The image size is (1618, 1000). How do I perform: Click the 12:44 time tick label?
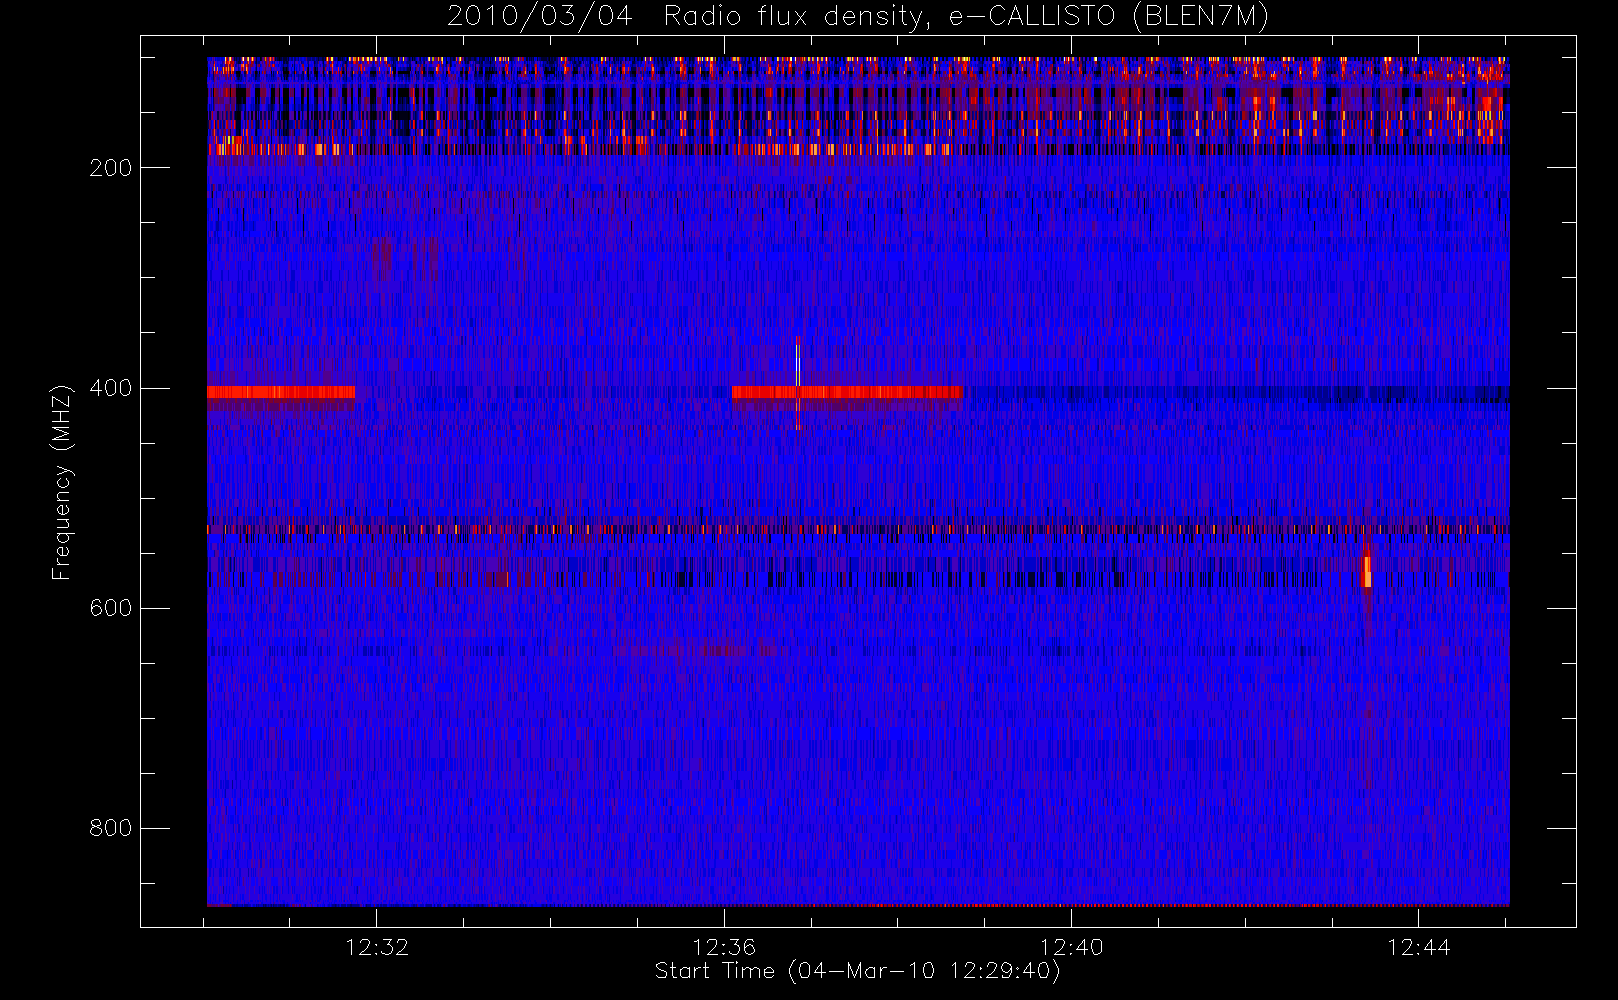(1418, 947)
